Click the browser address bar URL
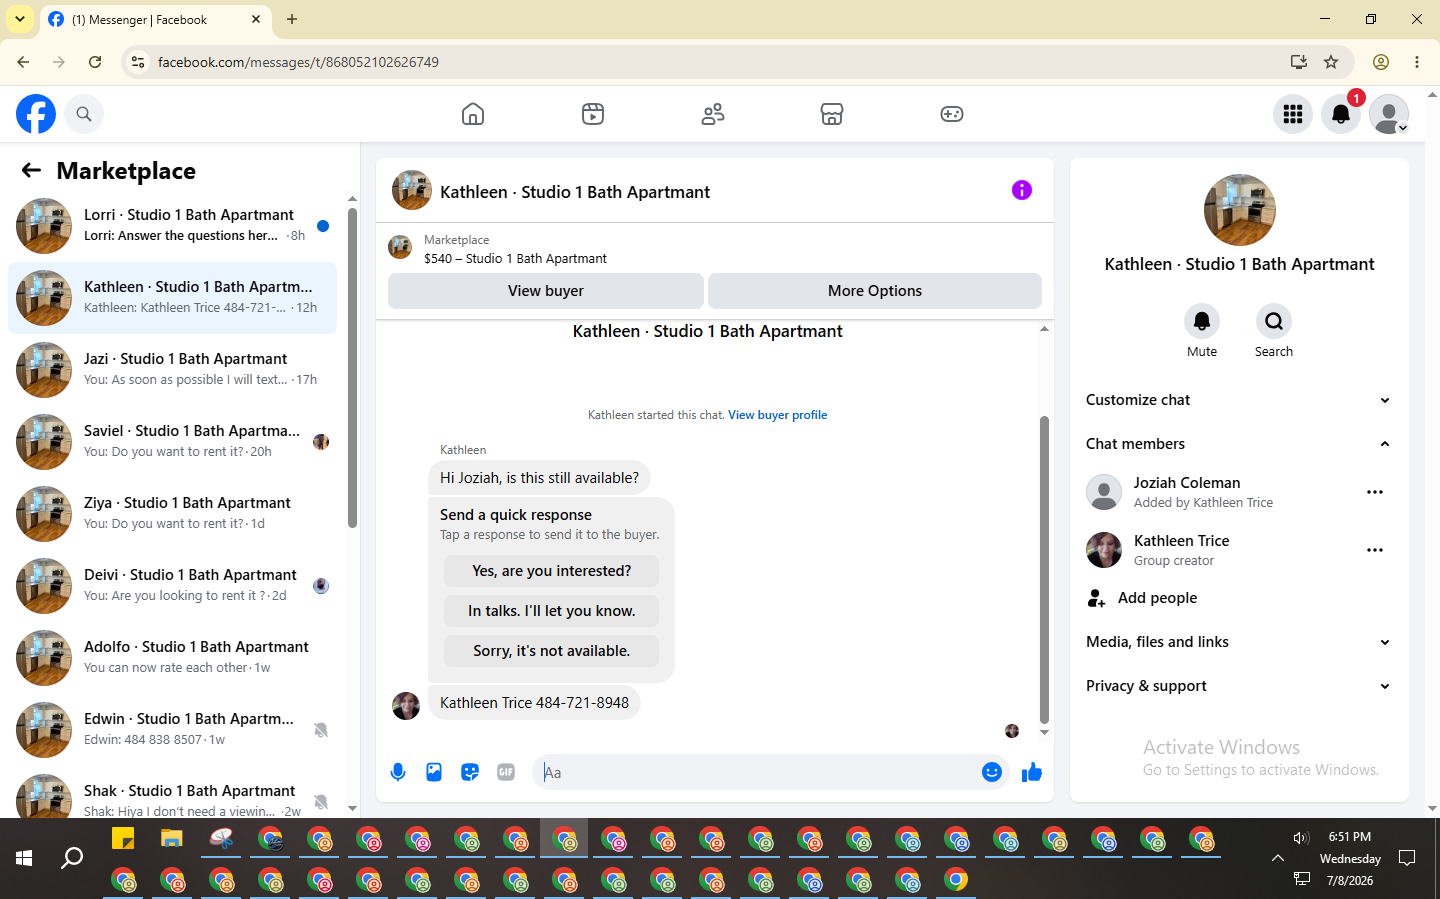Viewport: 1440px width, 899px height. [298, 62]
